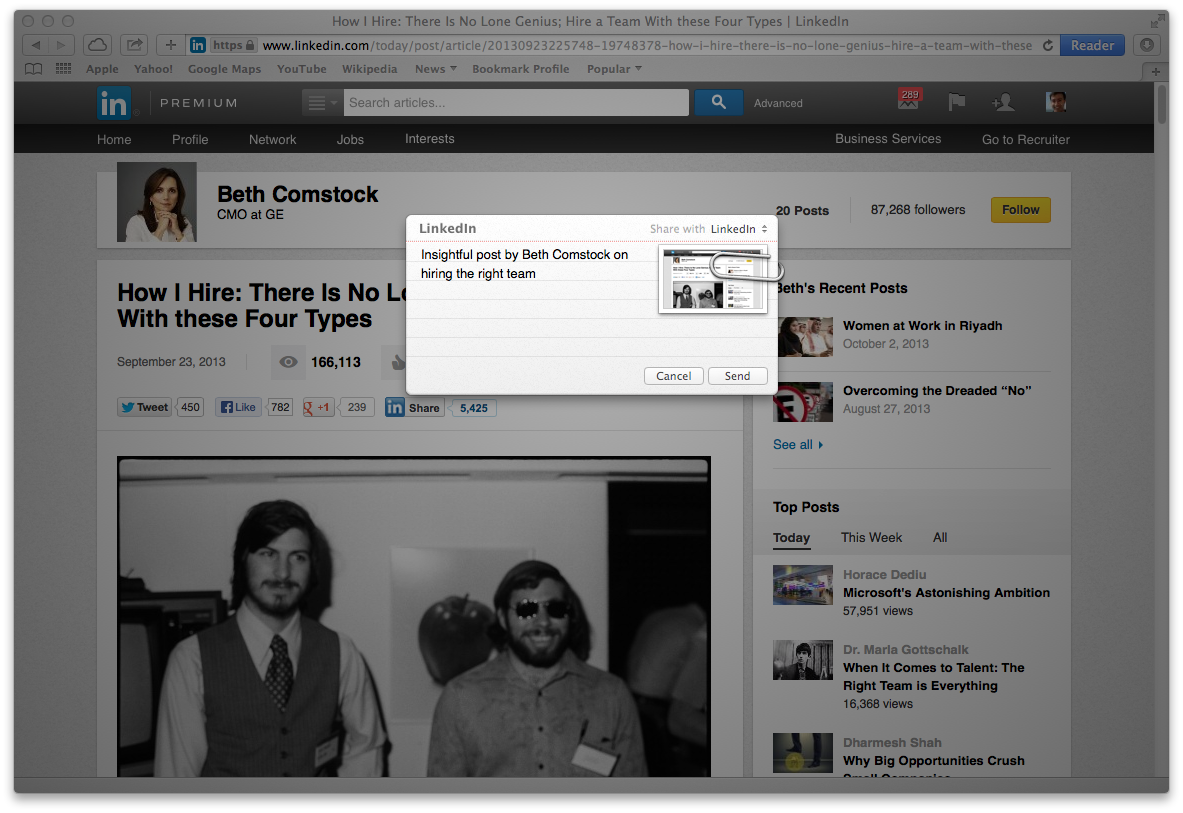Click the Bookmark Profile bookmarklet
Screen dimensions: 1183x813
[521, 69]
